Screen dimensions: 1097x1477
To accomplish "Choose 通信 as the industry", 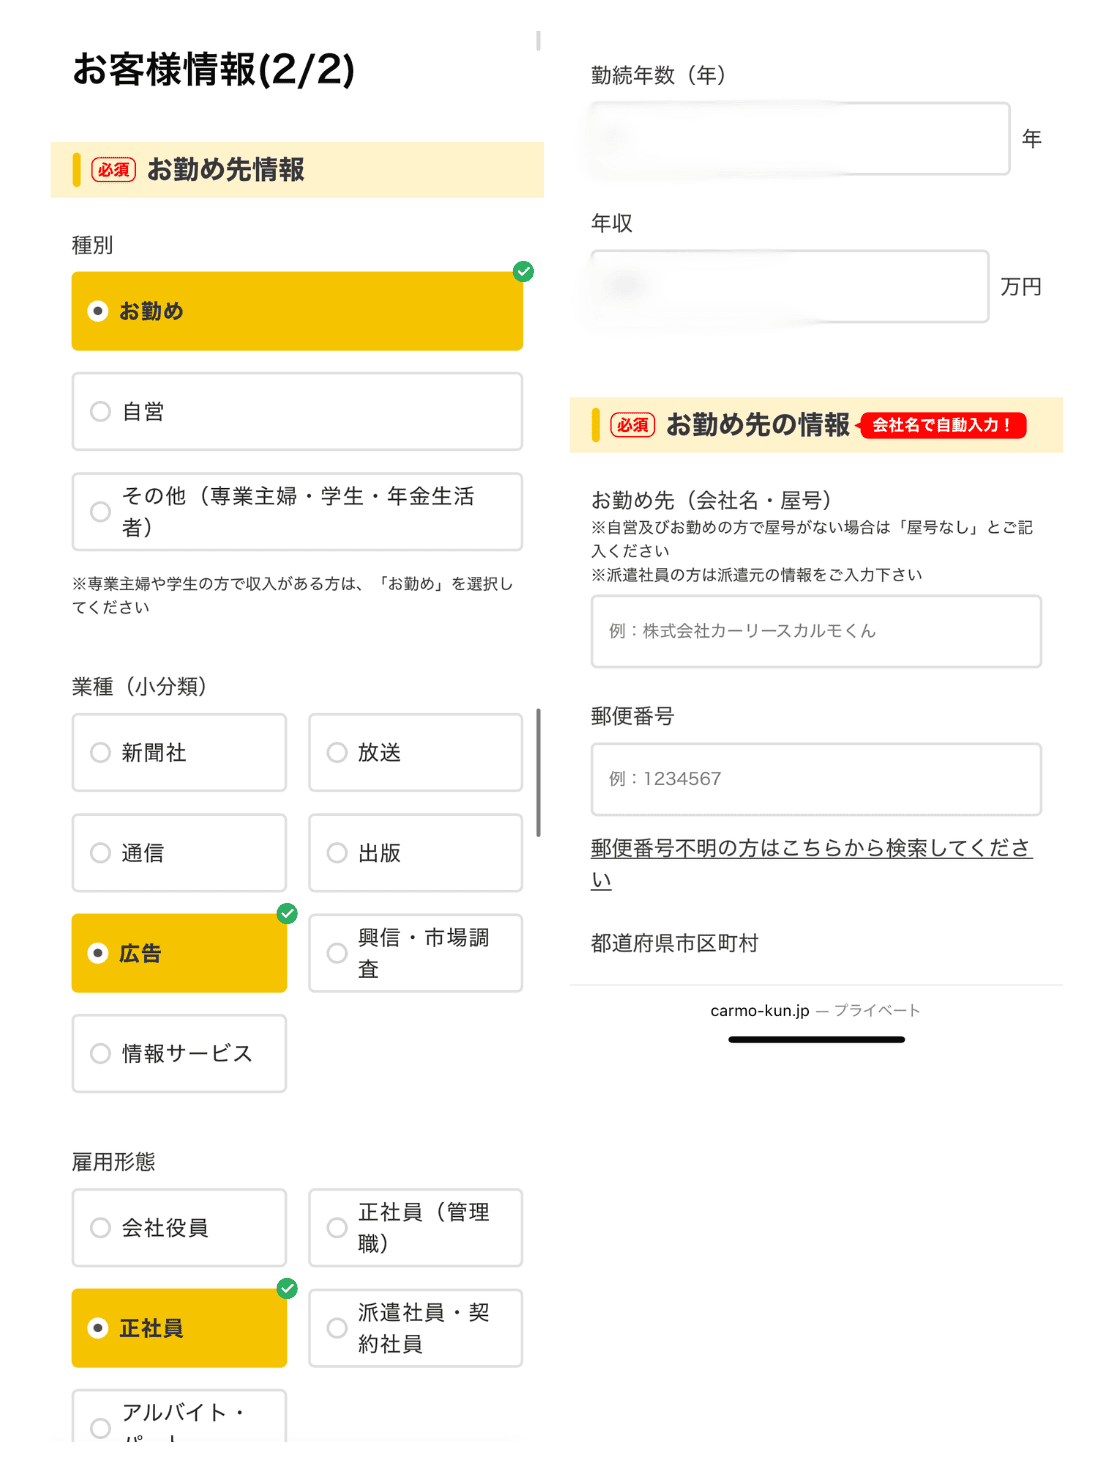I will pyautogui.click(x=178, y=853).
